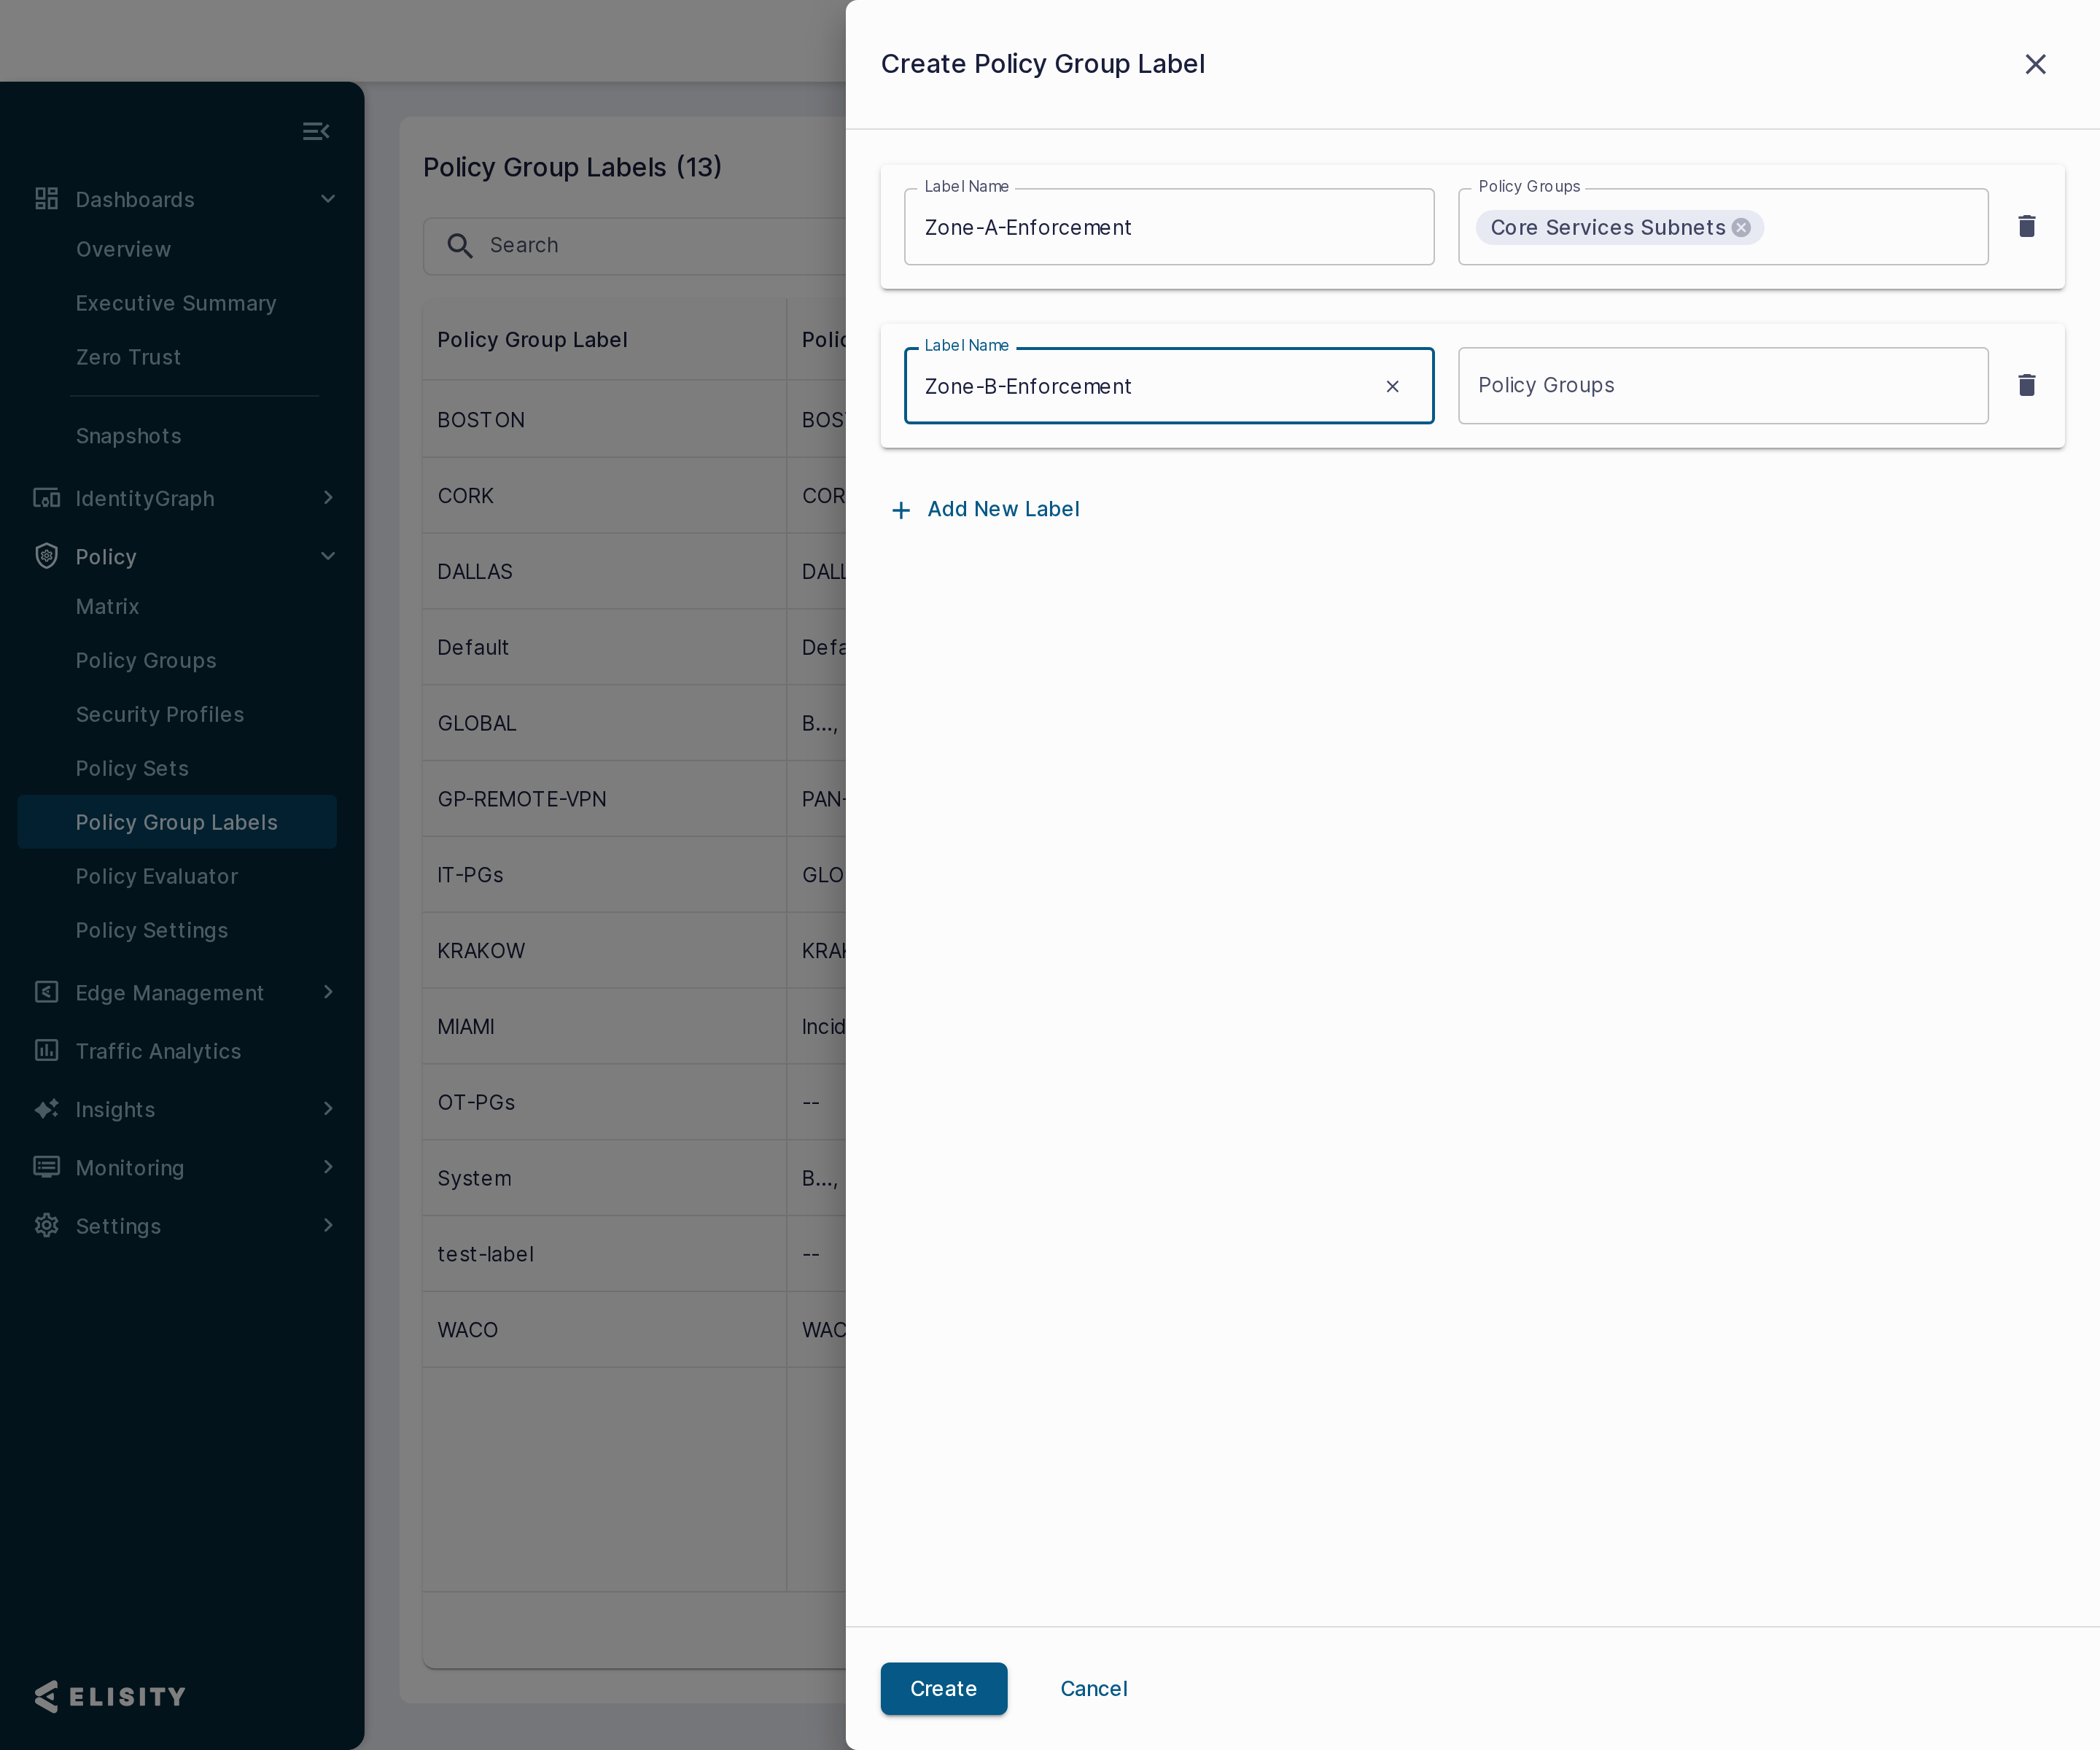Select the OT-PGs label row

point(634,1103)
